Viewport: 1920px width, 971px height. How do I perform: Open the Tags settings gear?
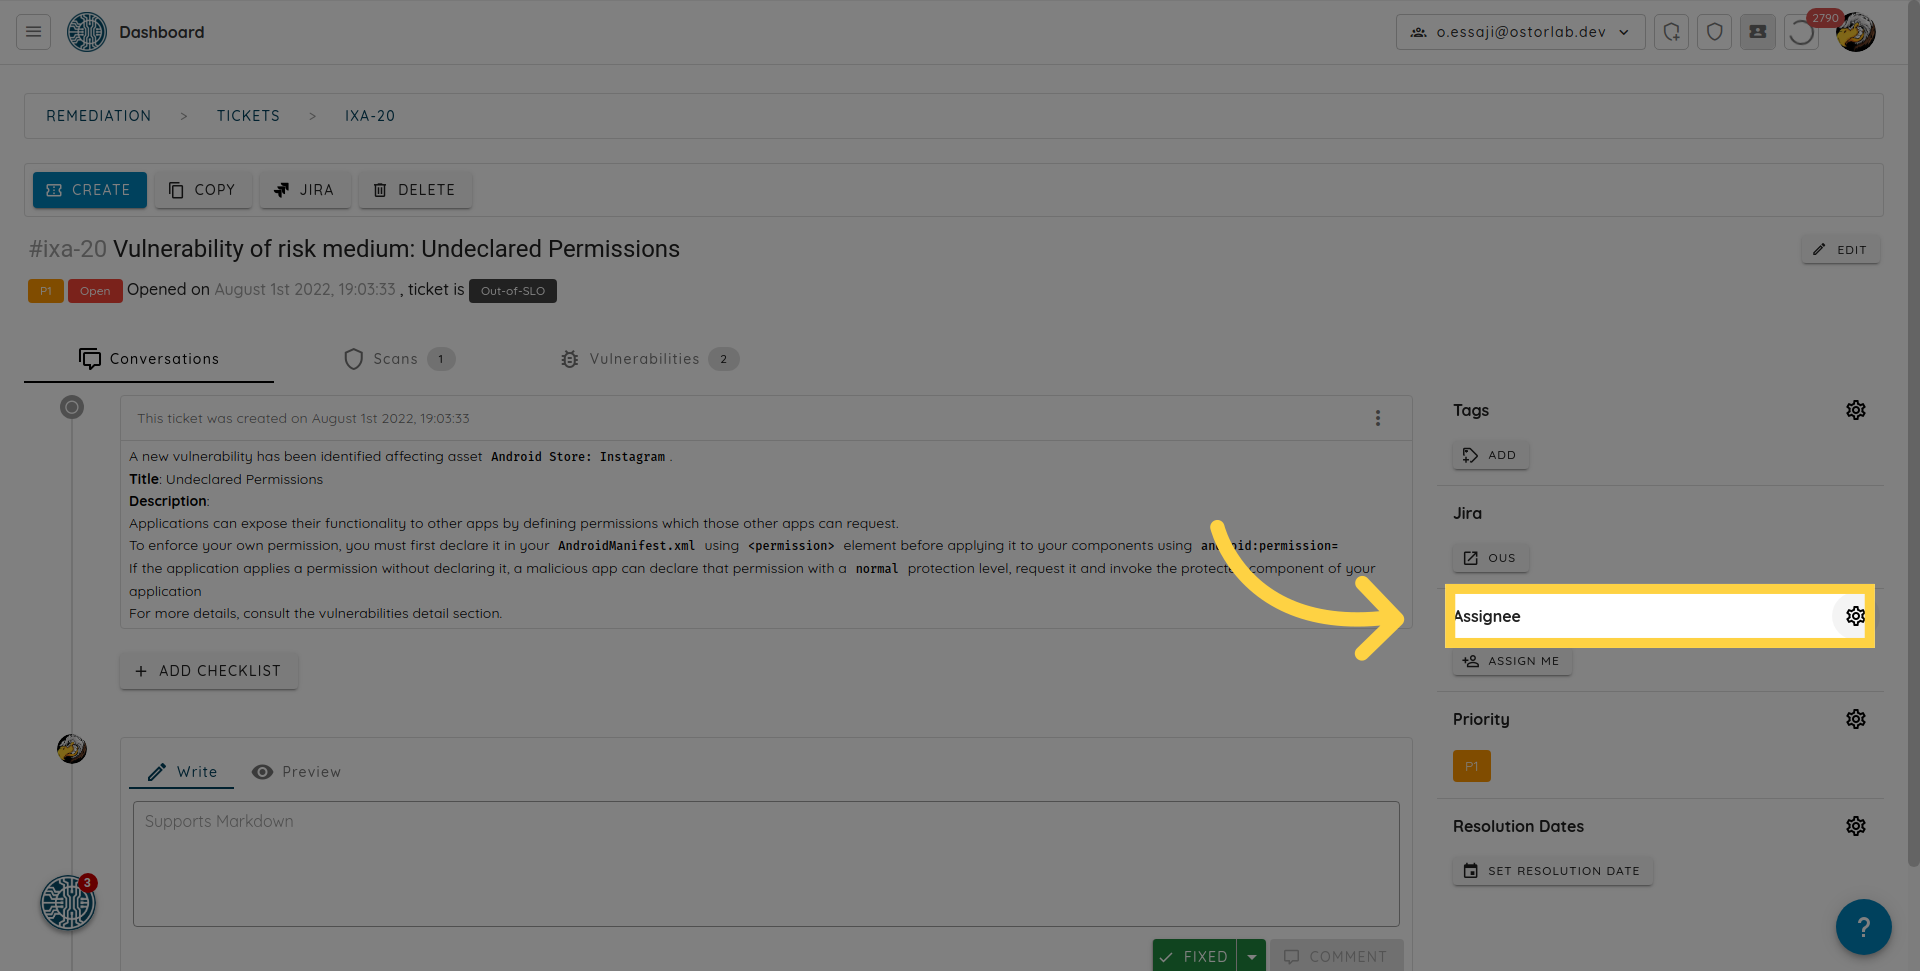[x=1855, y=410]
